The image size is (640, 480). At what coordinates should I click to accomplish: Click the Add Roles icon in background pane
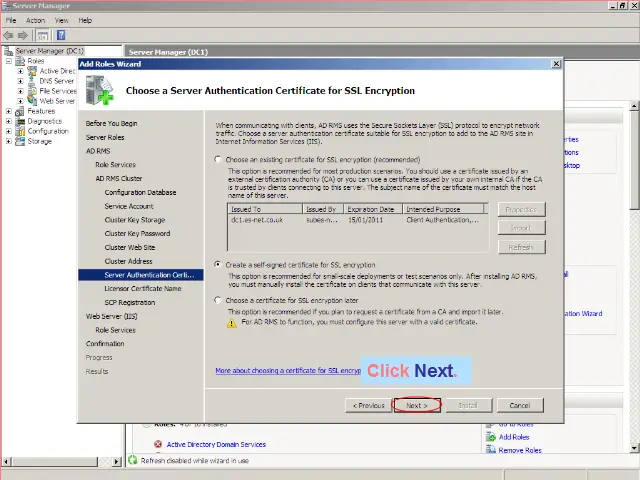click(x=491, y=437)
